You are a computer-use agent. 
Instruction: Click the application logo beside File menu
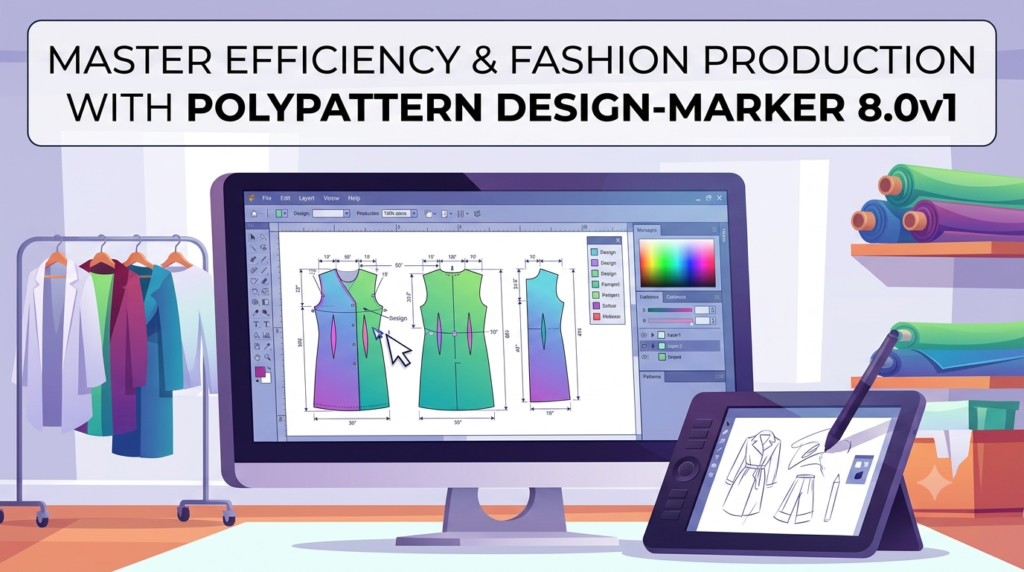coord(251,198)
